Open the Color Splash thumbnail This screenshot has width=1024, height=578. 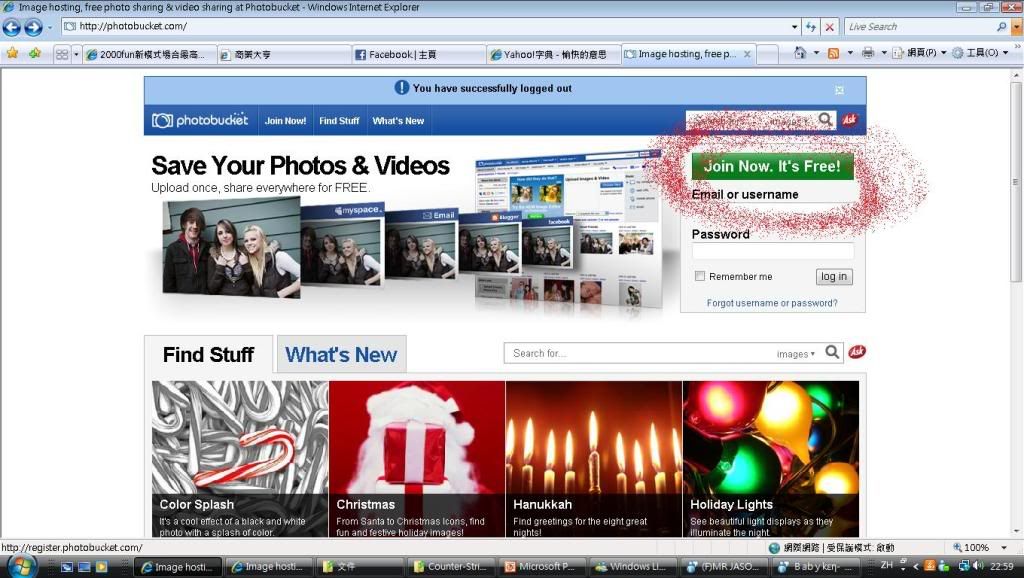(x=240, y=459)
